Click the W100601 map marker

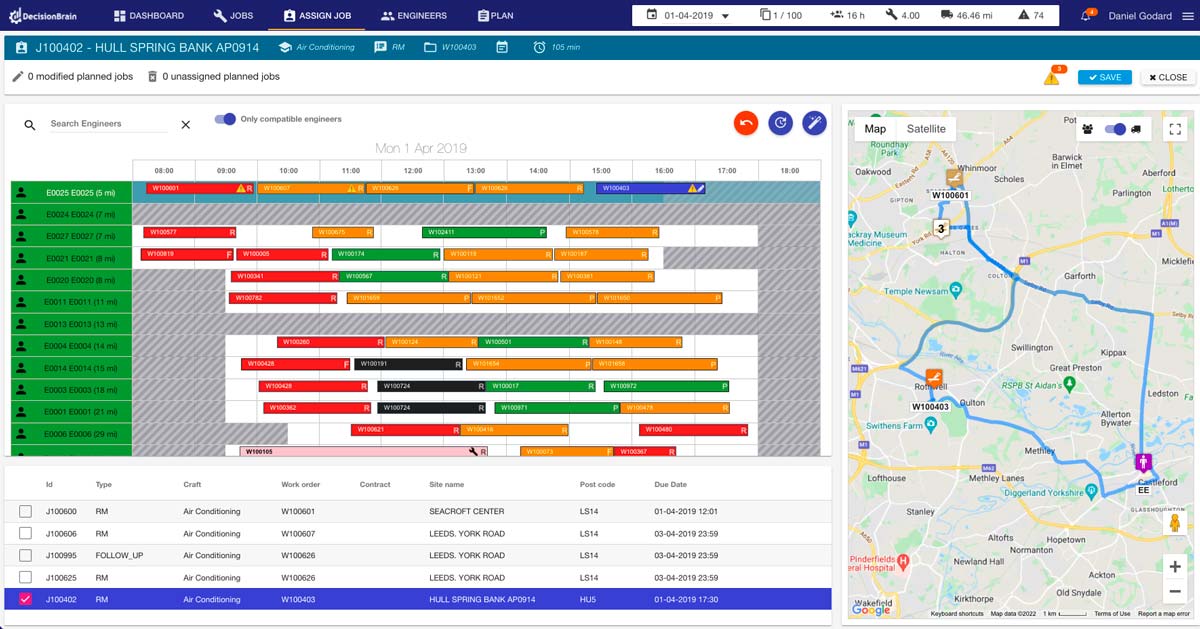(x=954, y=179)
